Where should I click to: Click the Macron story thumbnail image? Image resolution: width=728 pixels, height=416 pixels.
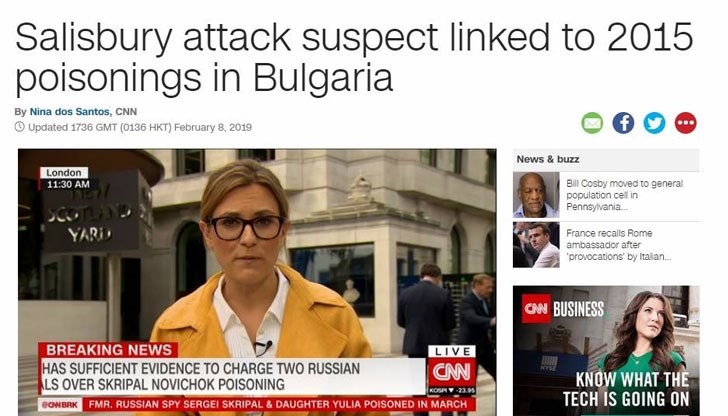click(536, 245)
